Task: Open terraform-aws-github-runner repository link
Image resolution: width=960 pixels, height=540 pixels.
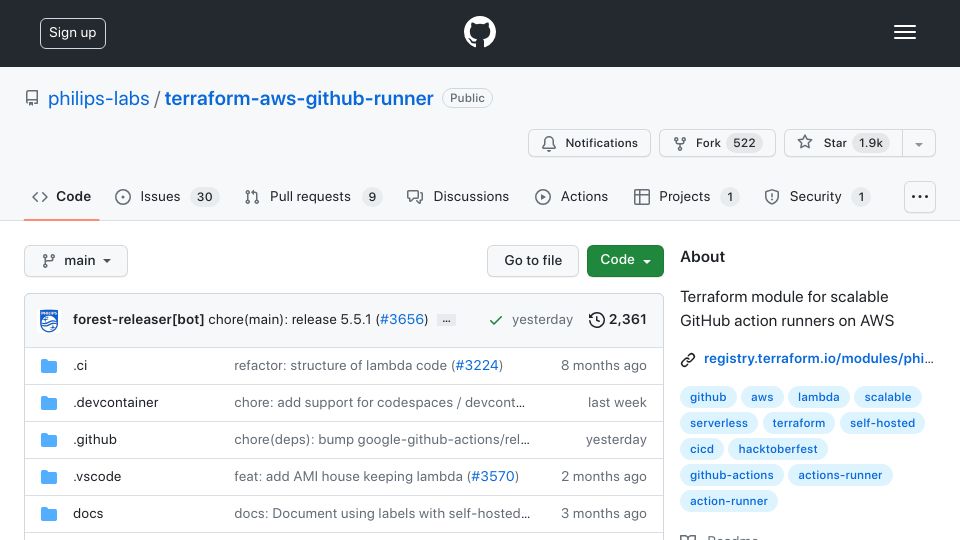Action: pyautogui.click(x=299, y=99)
